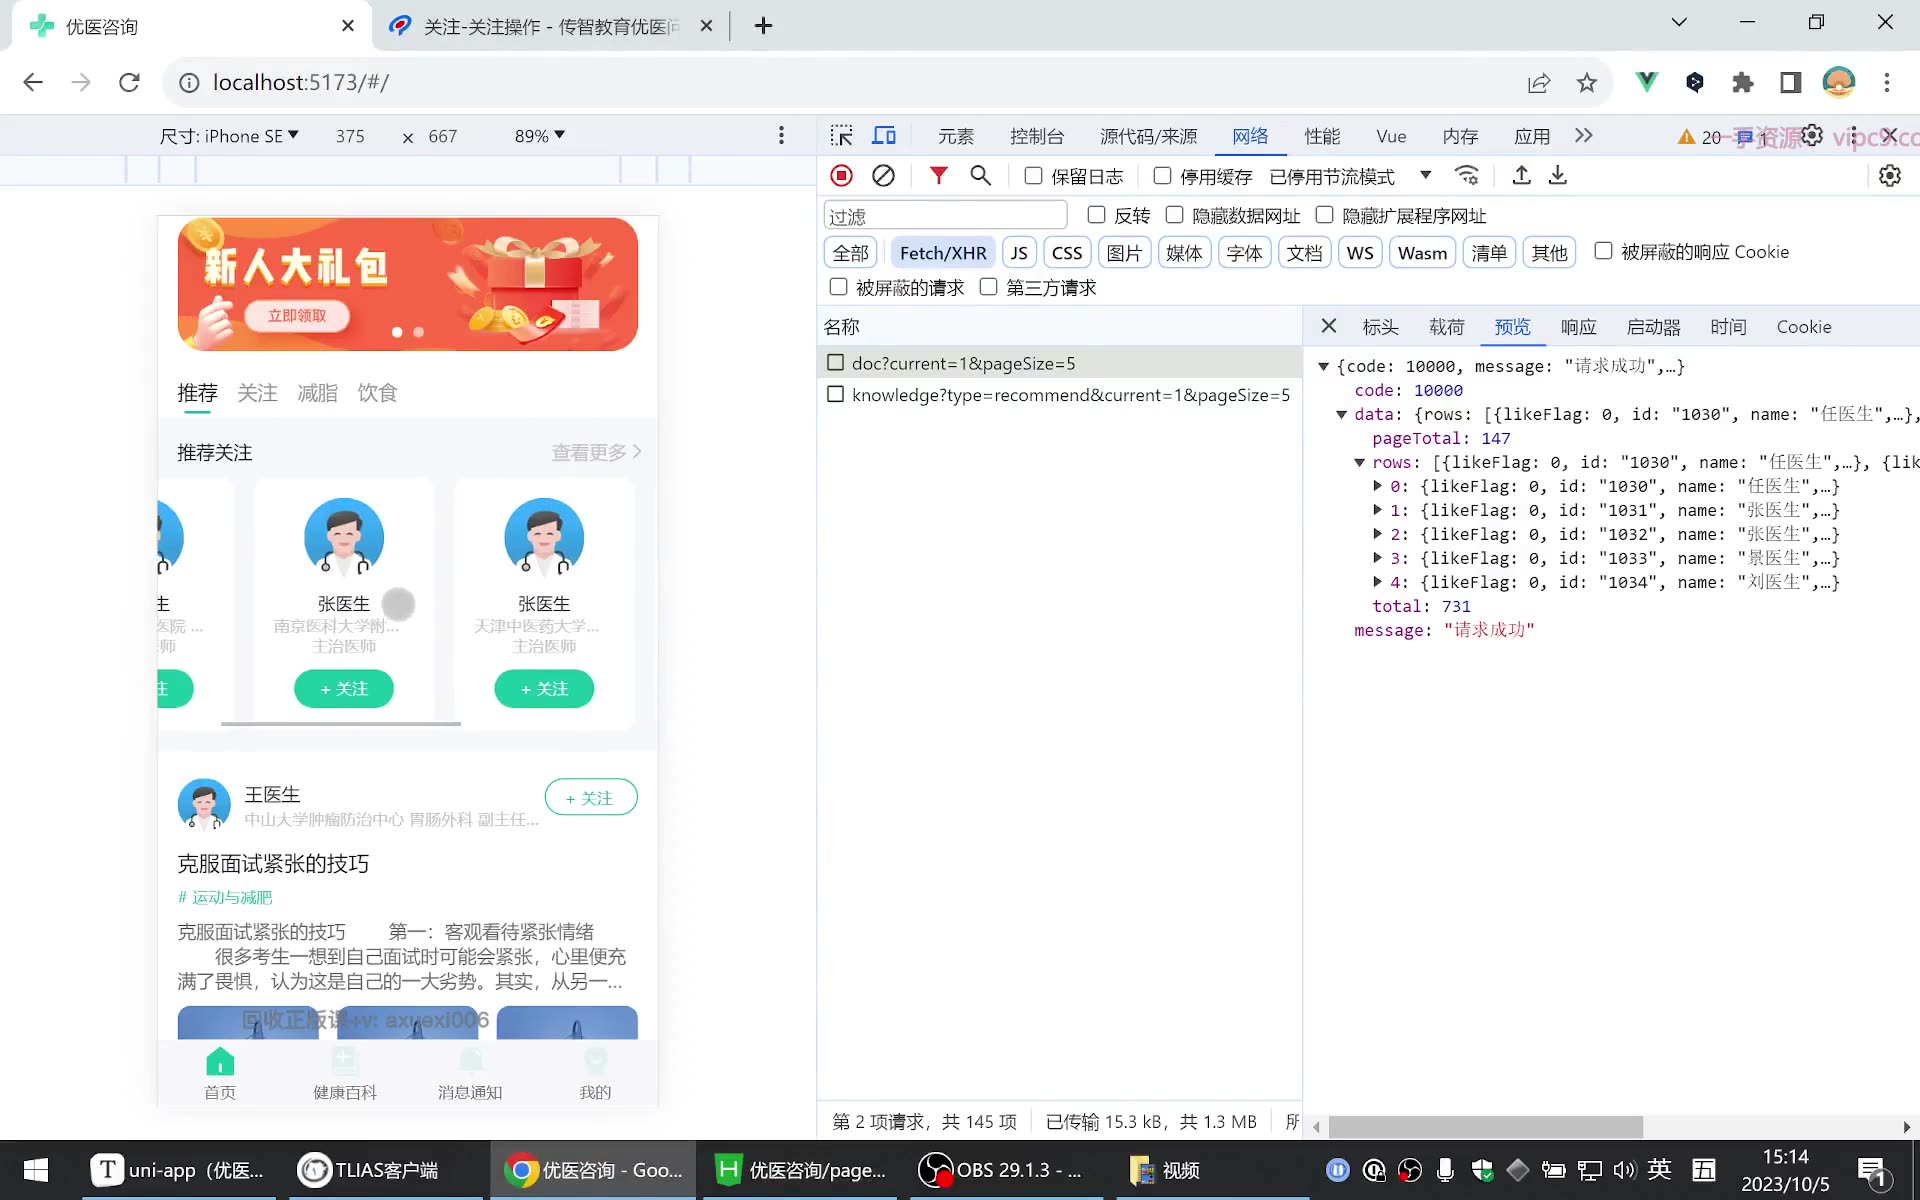Open the 健康百科 tab in app
Screen dimensions: 1920x1200
[344, 1074]
